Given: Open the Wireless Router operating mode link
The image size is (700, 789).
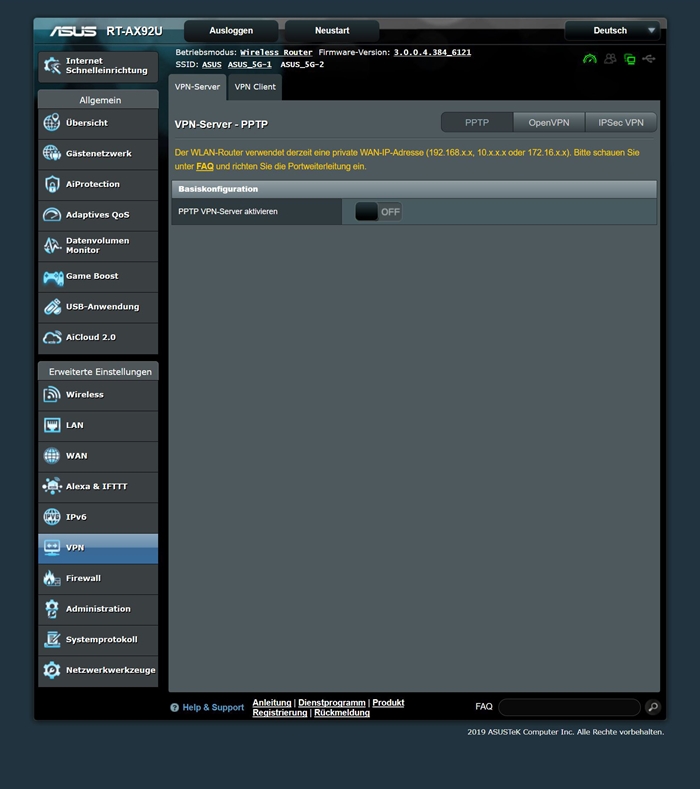Looking at the screenshot, I should point(276,52).
